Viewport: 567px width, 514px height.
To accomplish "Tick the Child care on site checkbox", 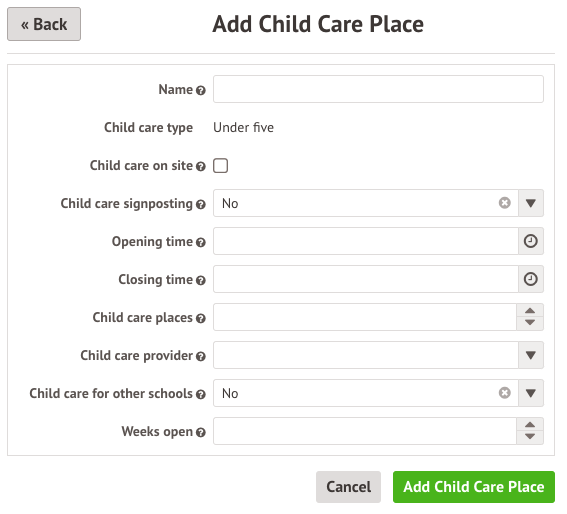I will pos(220,166).
